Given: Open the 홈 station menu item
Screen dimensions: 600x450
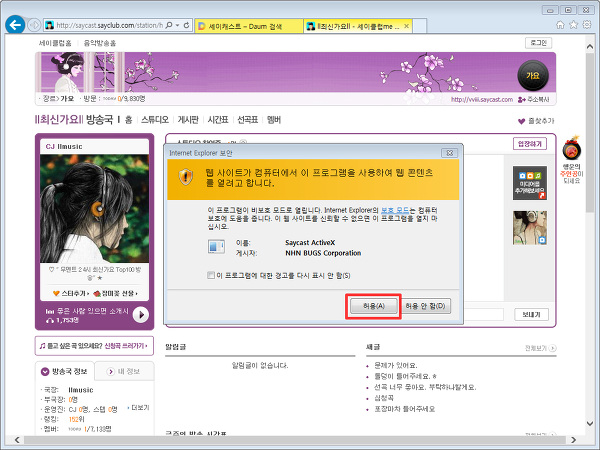Looking at the screenshot, I should pos(129,120).
